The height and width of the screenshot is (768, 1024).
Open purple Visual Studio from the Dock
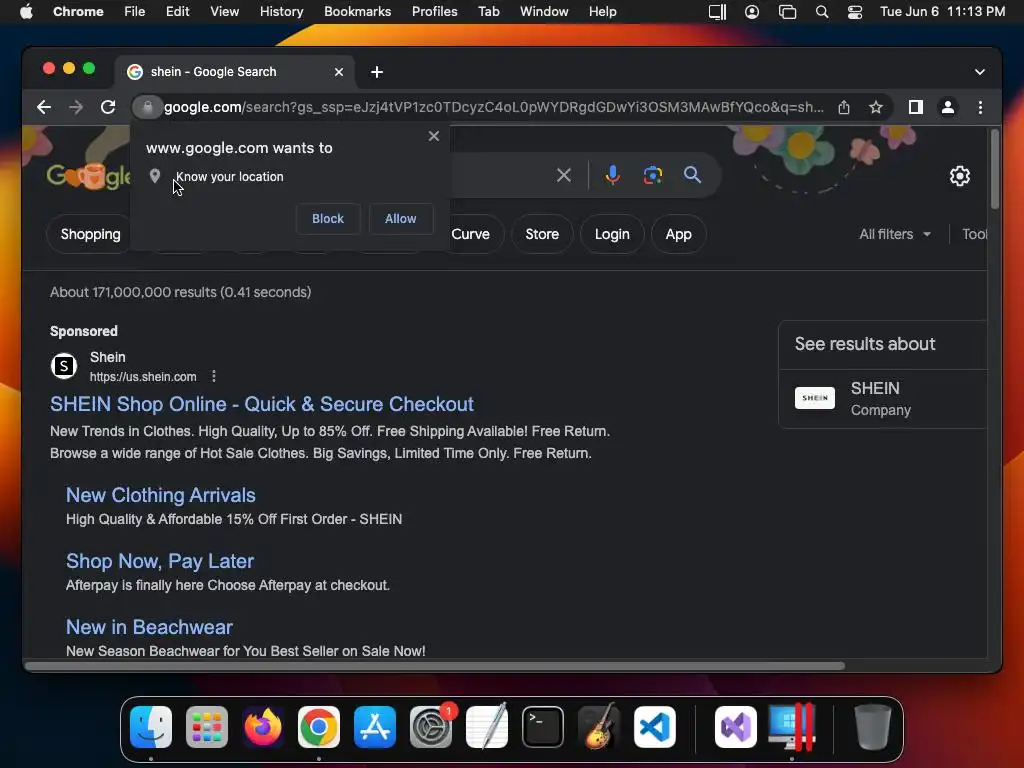[x=736, y=727]
